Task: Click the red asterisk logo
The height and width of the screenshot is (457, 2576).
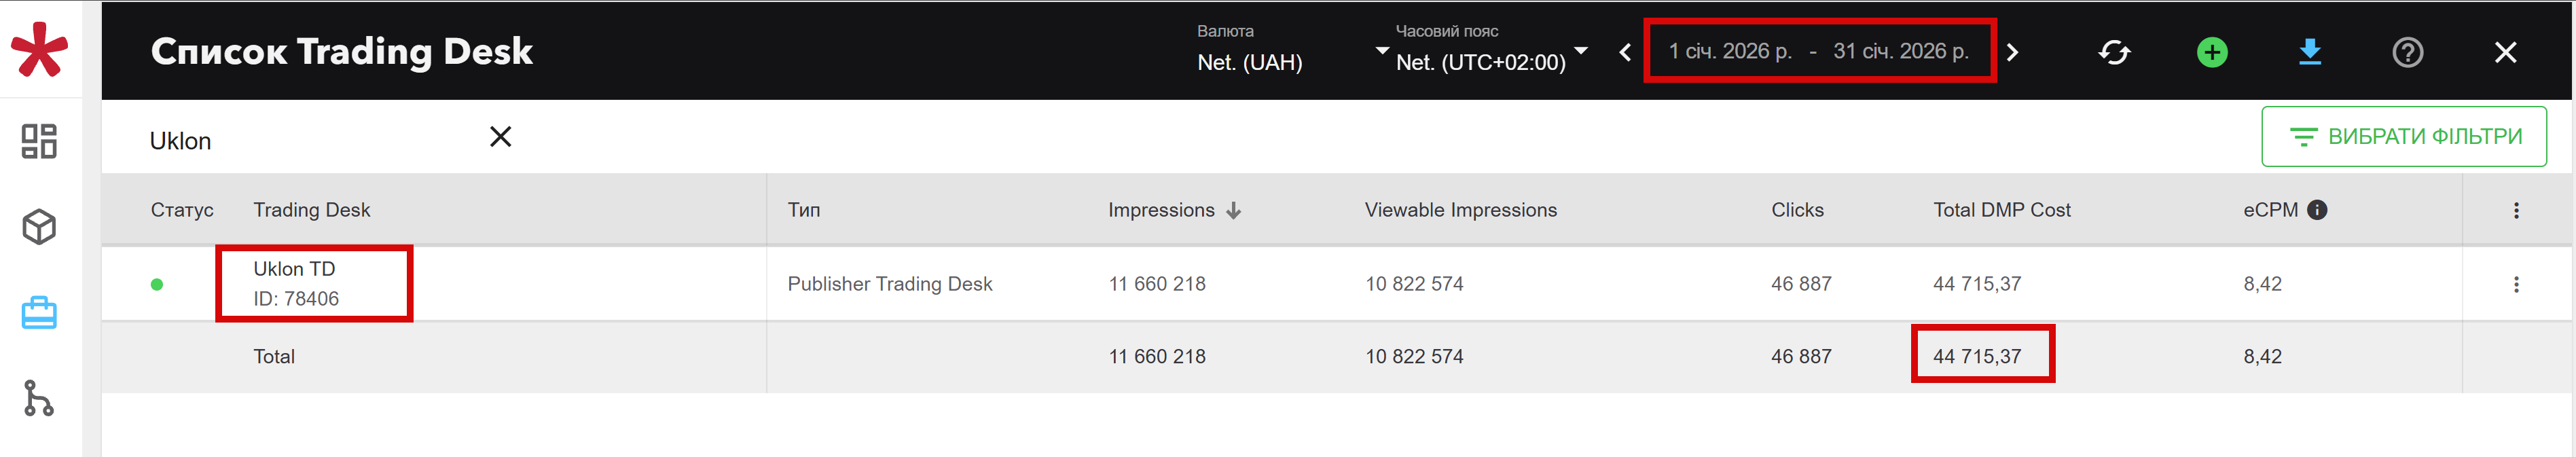Action: pos(39,49)
